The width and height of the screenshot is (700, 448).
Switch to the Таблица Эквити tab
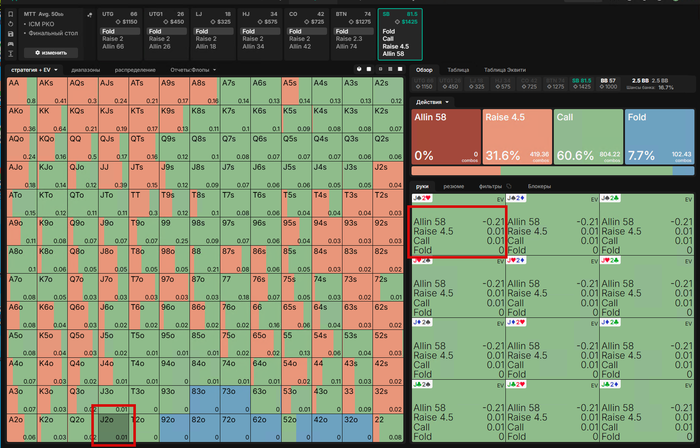506,70
